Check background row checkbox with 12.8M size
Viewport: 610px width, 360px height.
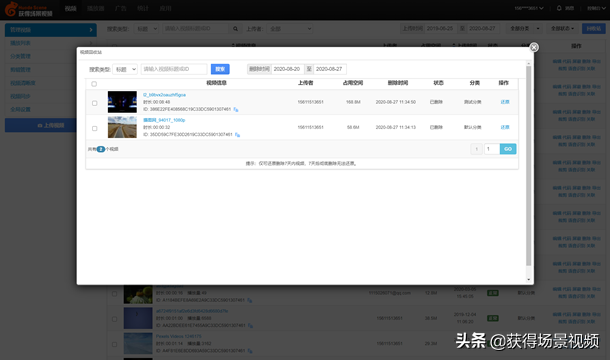[114, 294]
